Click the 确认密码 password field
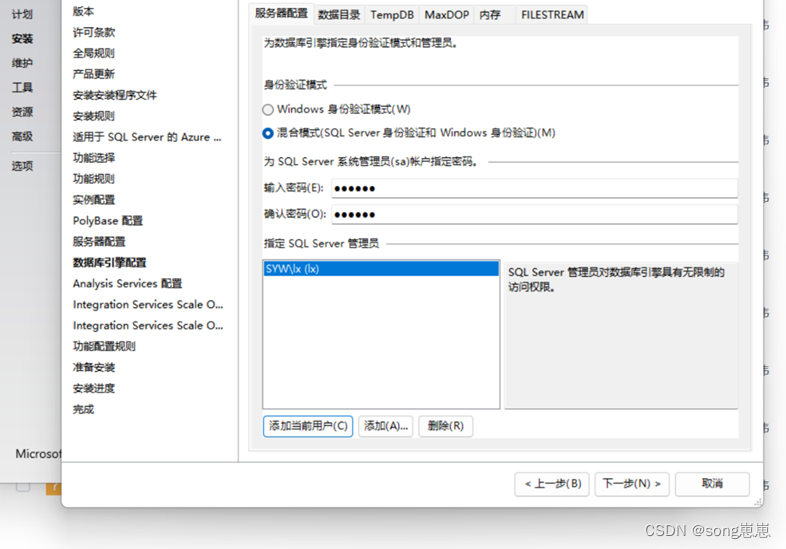 [534, 215]
